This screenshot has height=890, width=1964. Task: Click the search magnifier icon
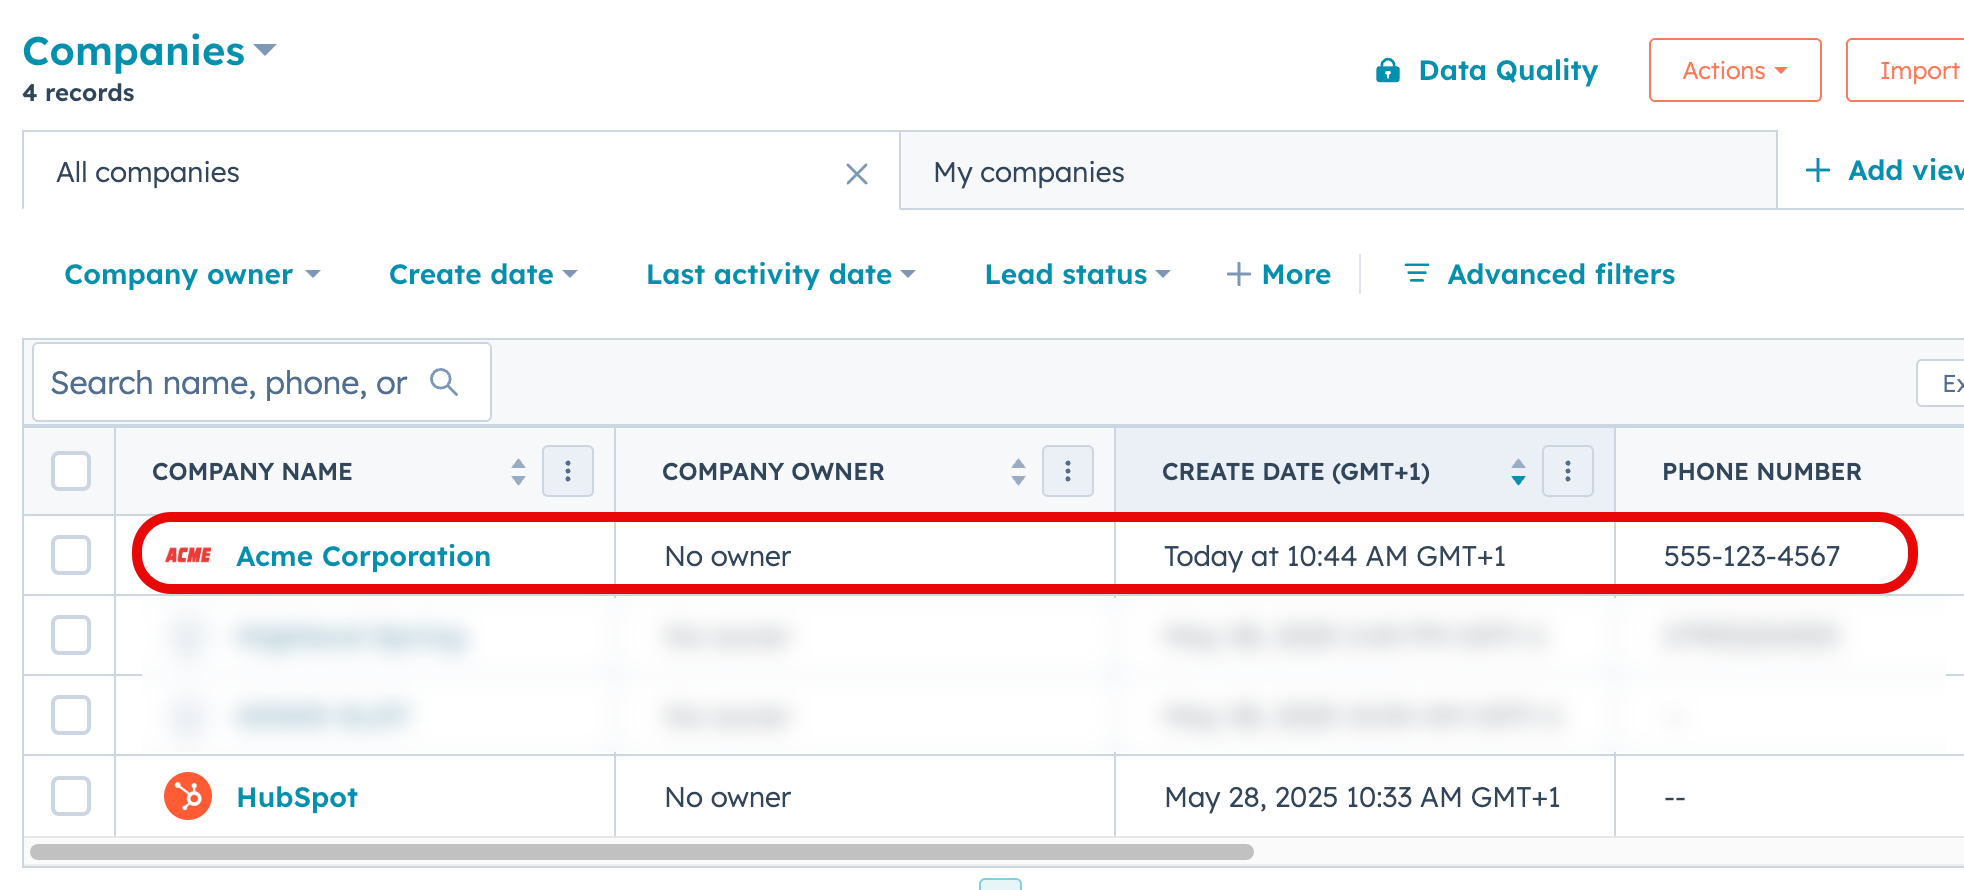444,382
